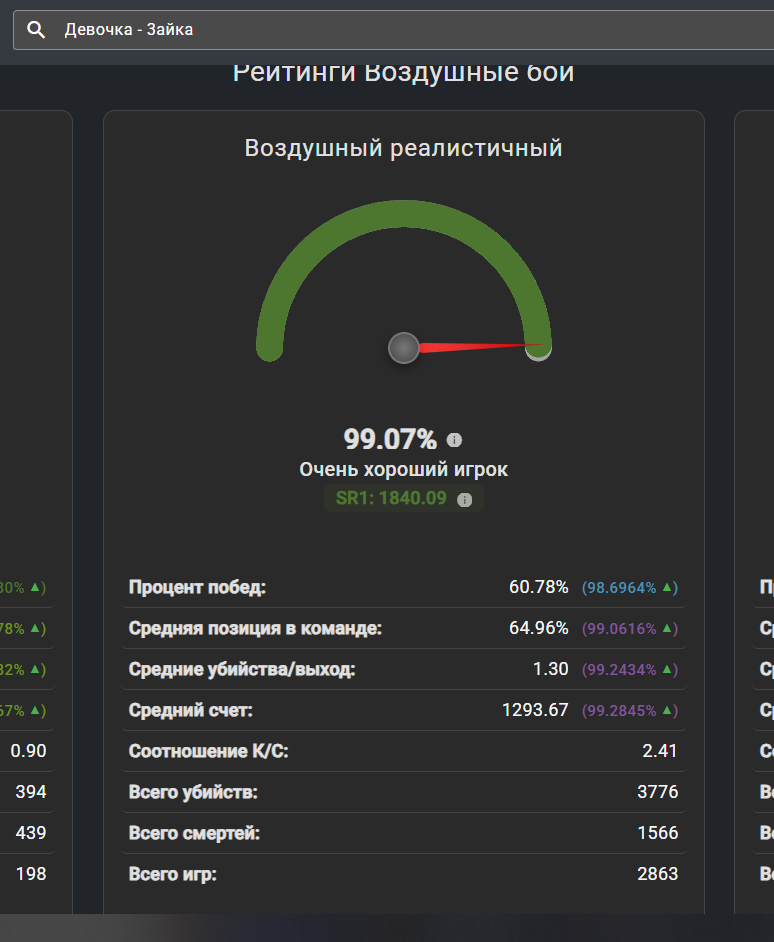Click the 98.6964% percentile value
774x942 pixels.
(x=621, y=588)
